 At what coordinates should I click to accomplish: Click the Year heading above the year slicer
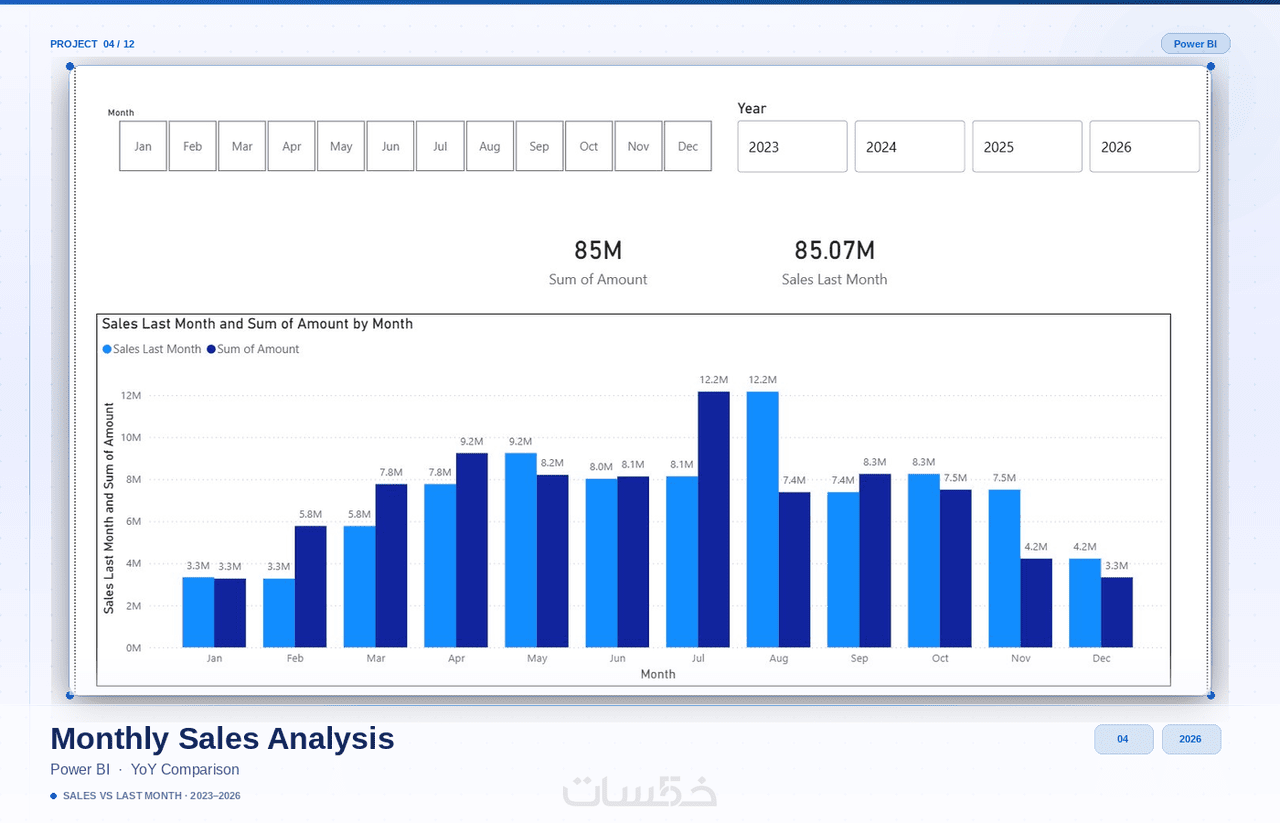752,108
